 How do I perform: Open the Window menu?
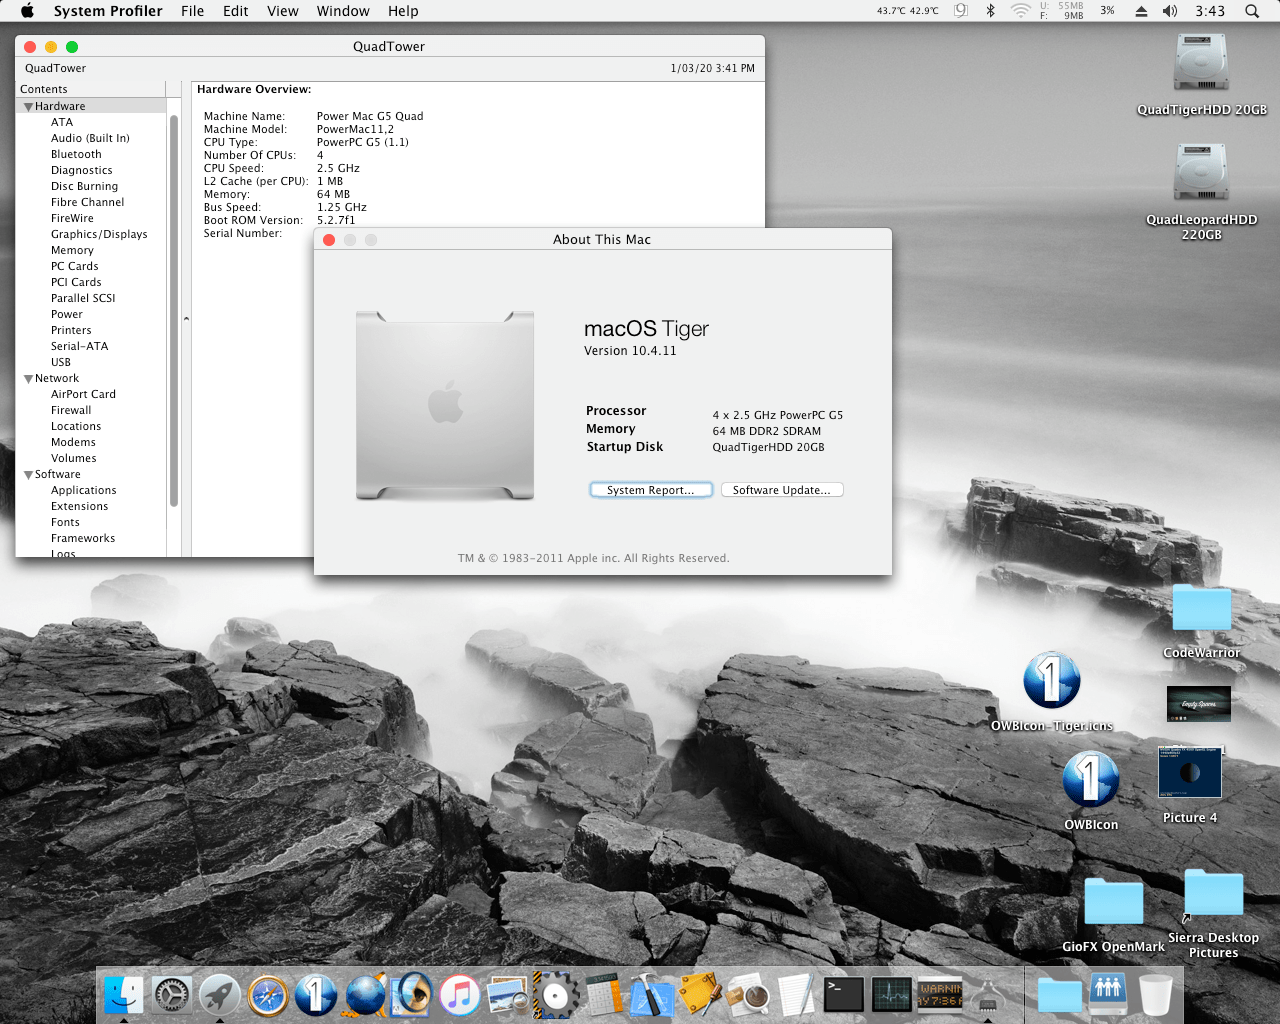pyautogui.click(x=343, y=11)
